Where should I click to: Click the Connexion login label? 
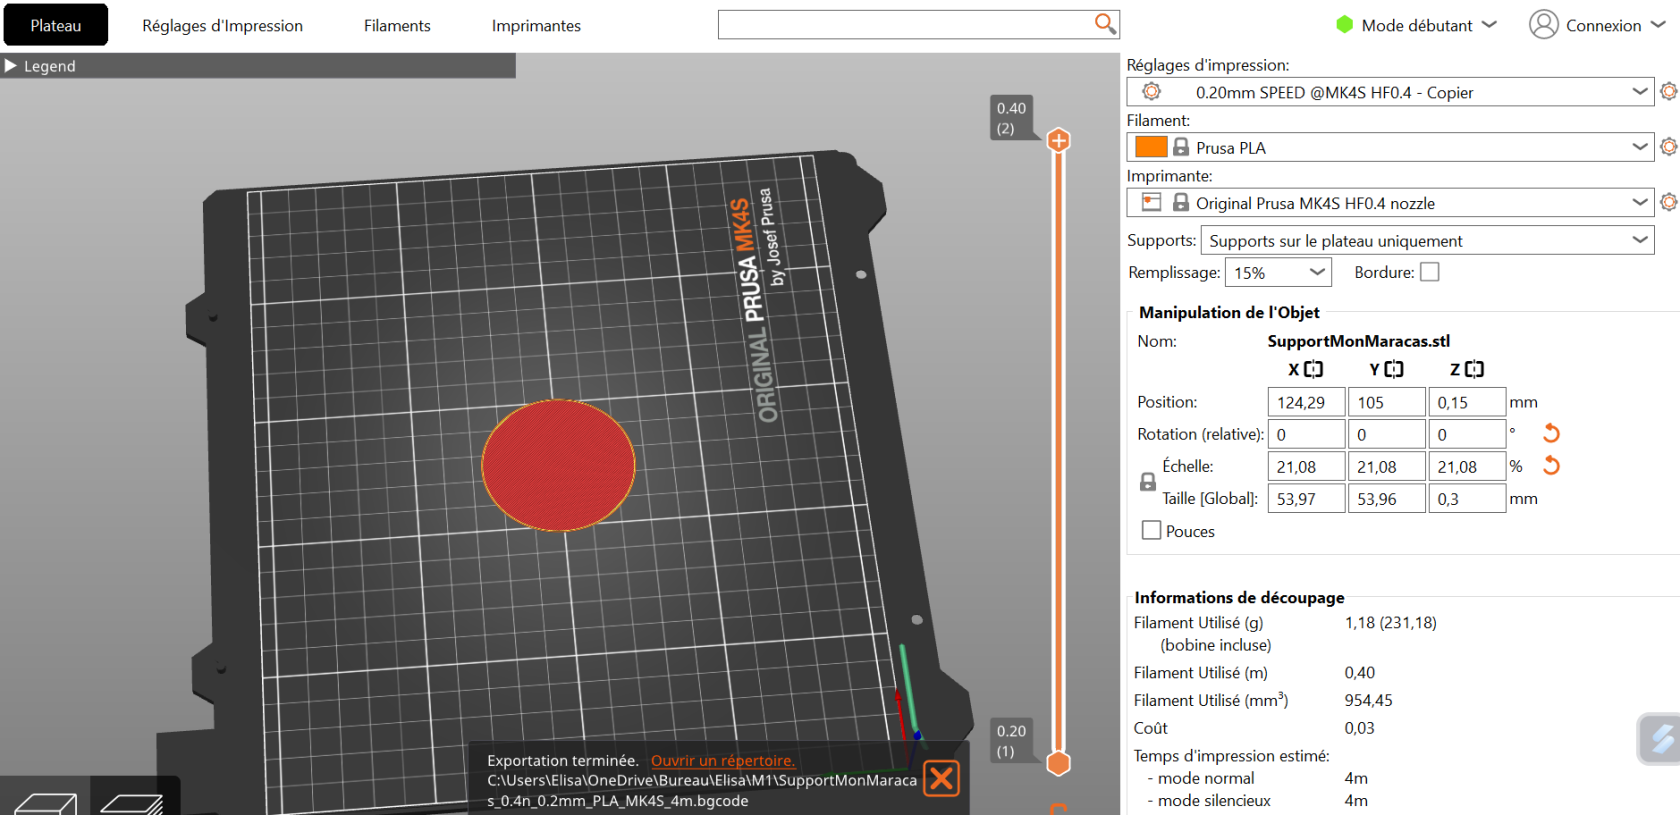tap(1603, 25)
